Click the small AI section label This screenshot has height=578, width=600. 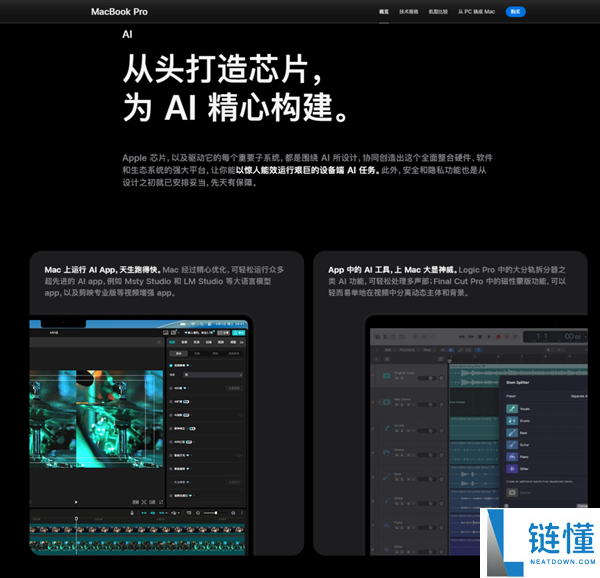[127, 34]
